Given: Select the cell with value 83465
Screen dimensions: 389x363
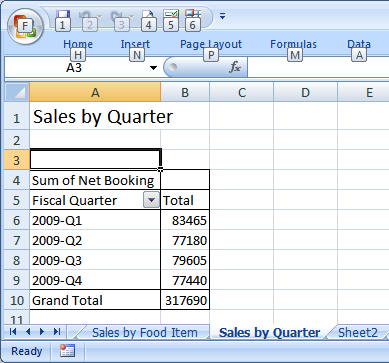Looking at the screenshot, I should 185,220.
